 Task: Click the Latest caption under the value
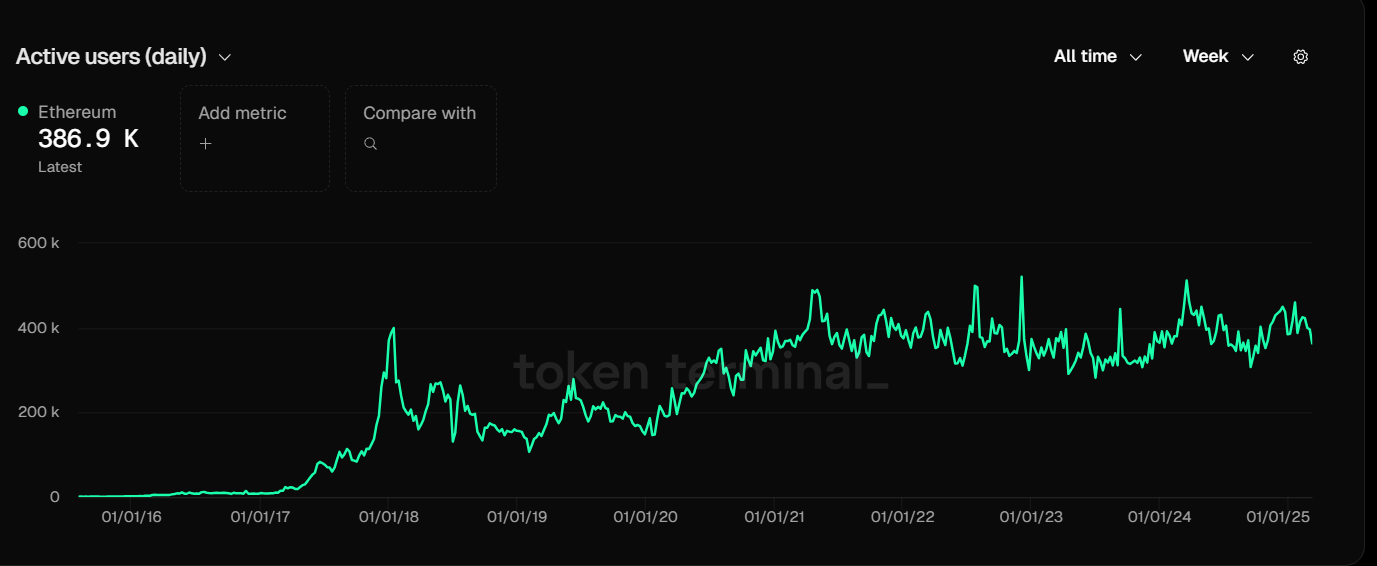[x=60, y=167]
